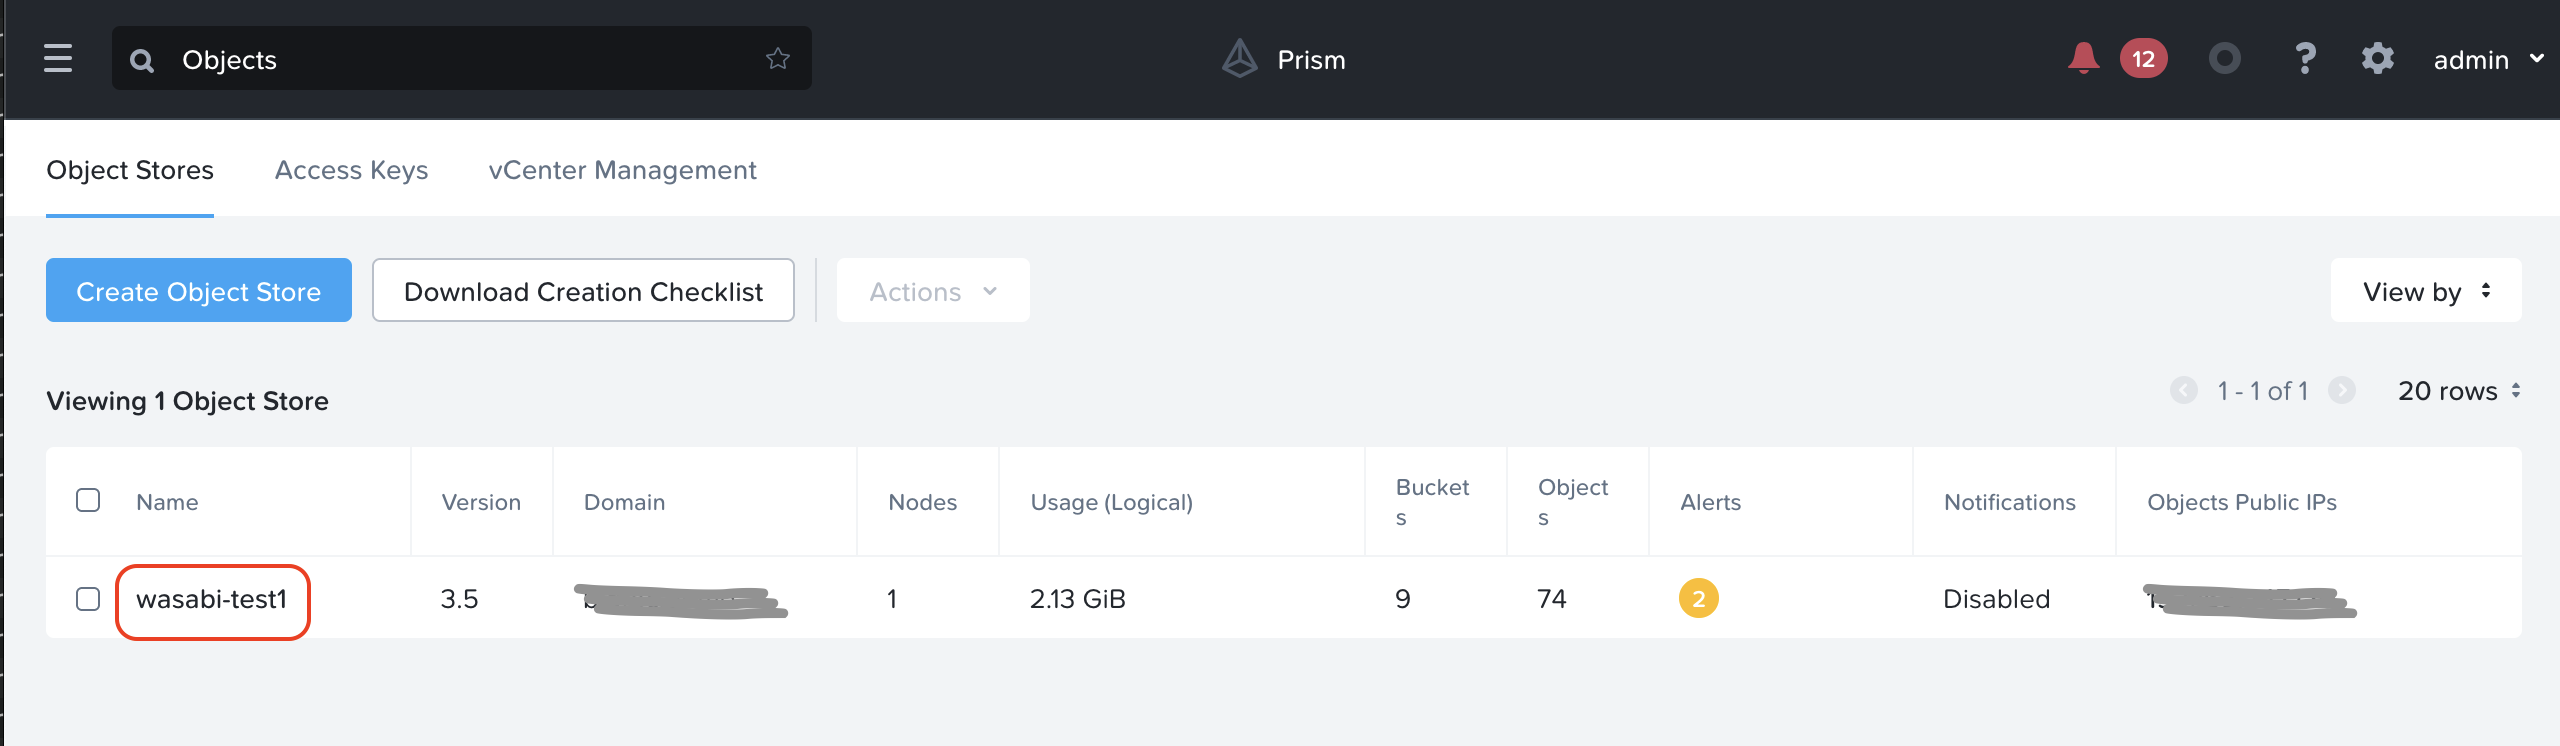This screenshot has height=746, width=2560.
Task: Open the vCenter Management tab
Action: (622, 170)
